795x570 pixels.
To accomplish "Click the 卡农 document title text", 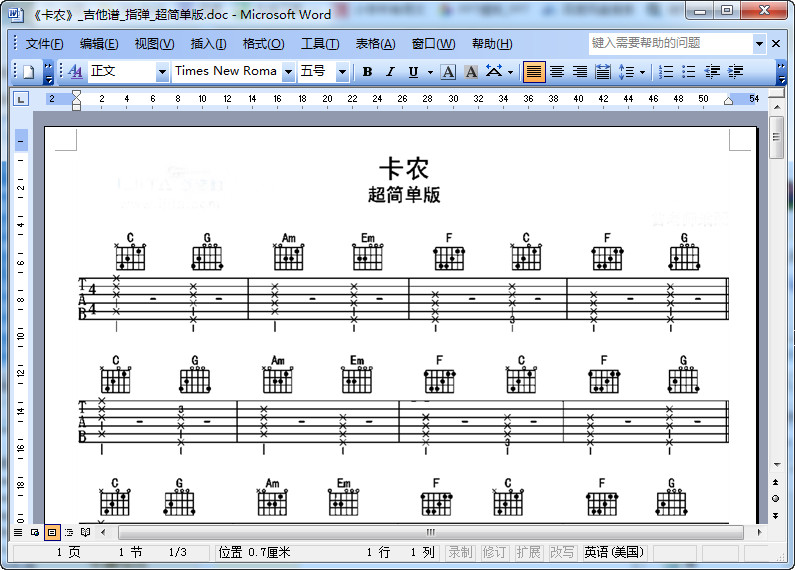I will [x=404, y=168].
